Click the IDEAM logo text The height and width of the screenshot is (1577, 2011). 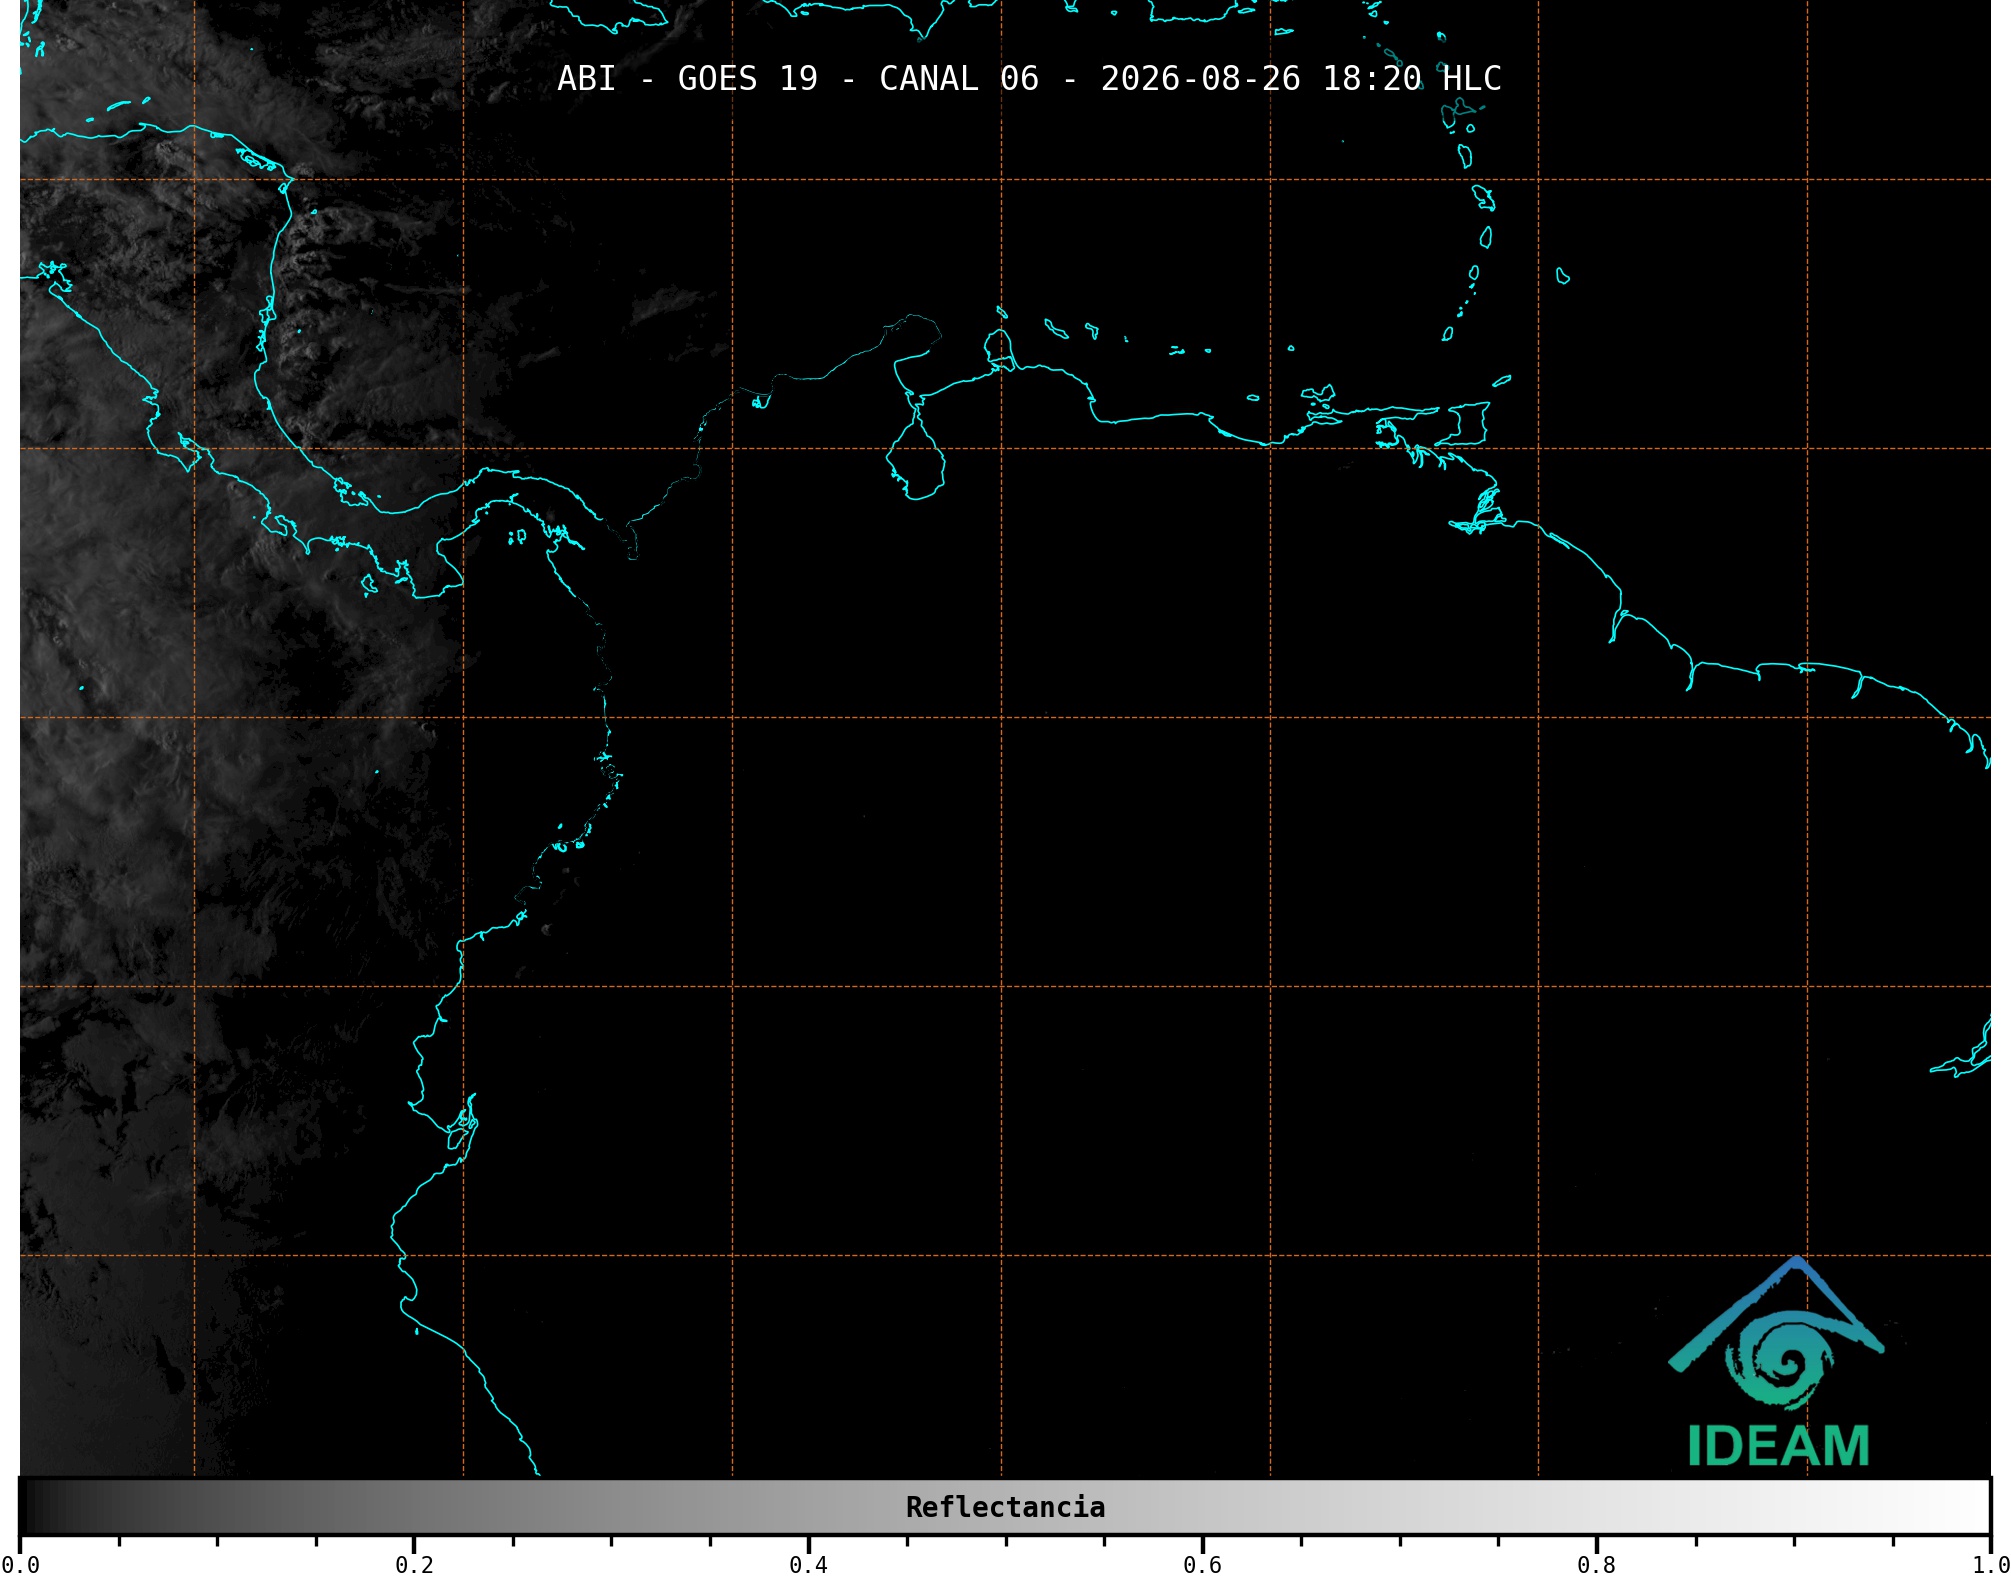[x=1779, y=1446]
